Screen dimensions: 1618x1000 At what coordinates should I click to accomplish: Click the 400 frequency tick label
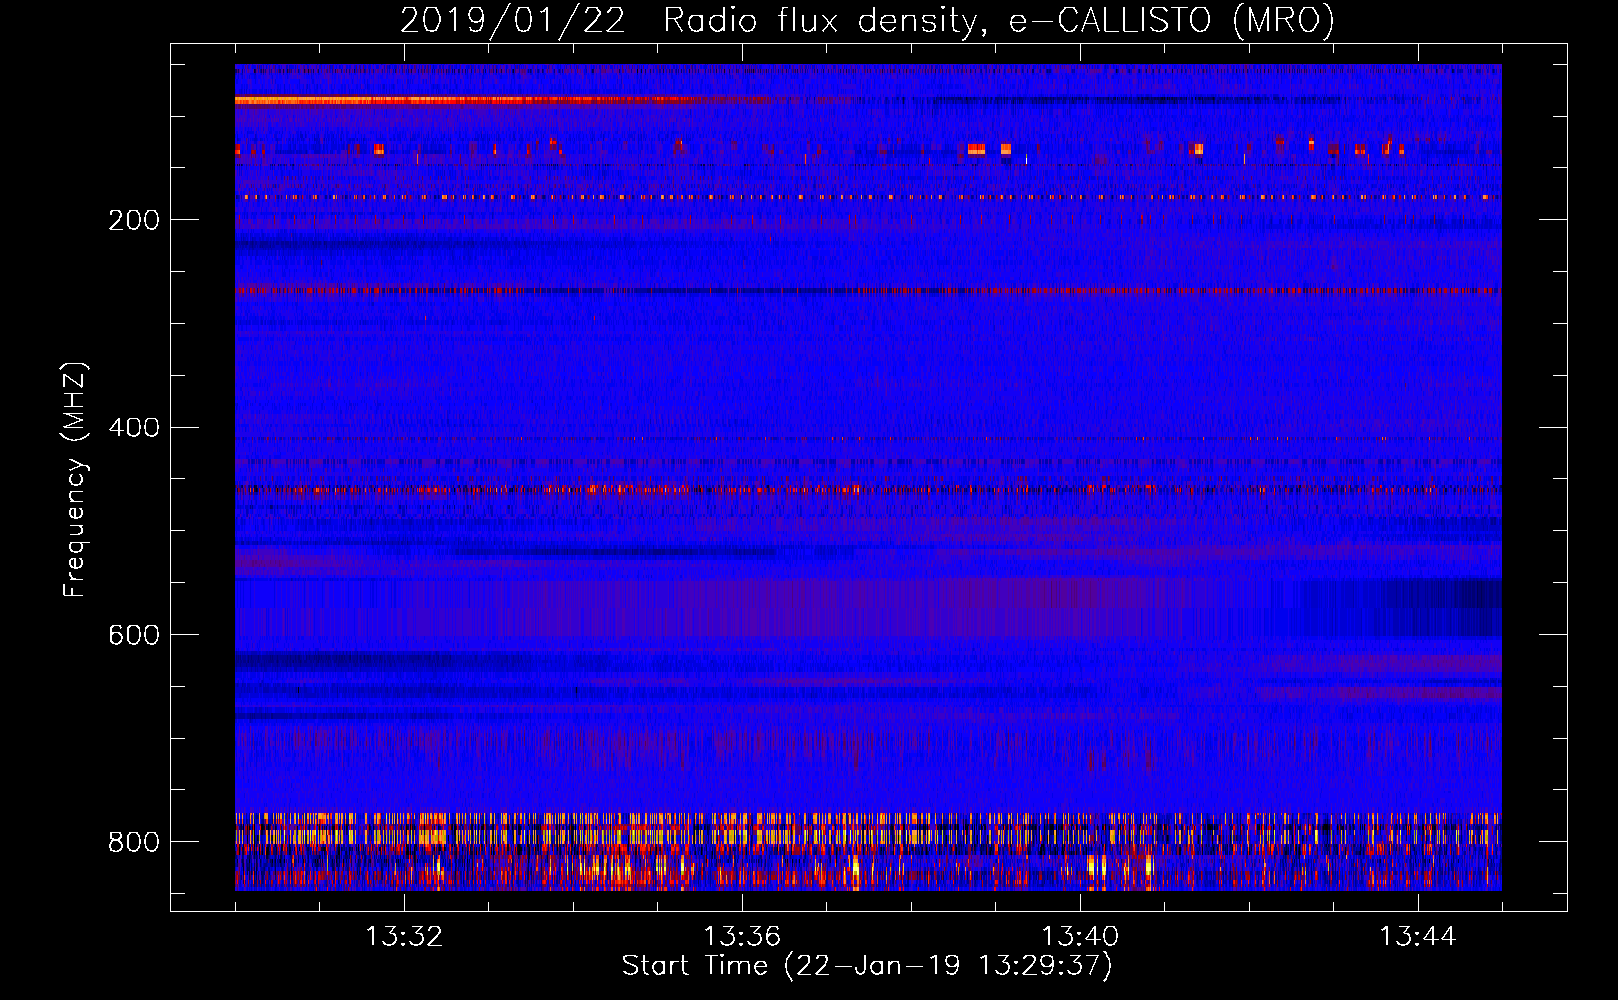click(x=134, y=428)
